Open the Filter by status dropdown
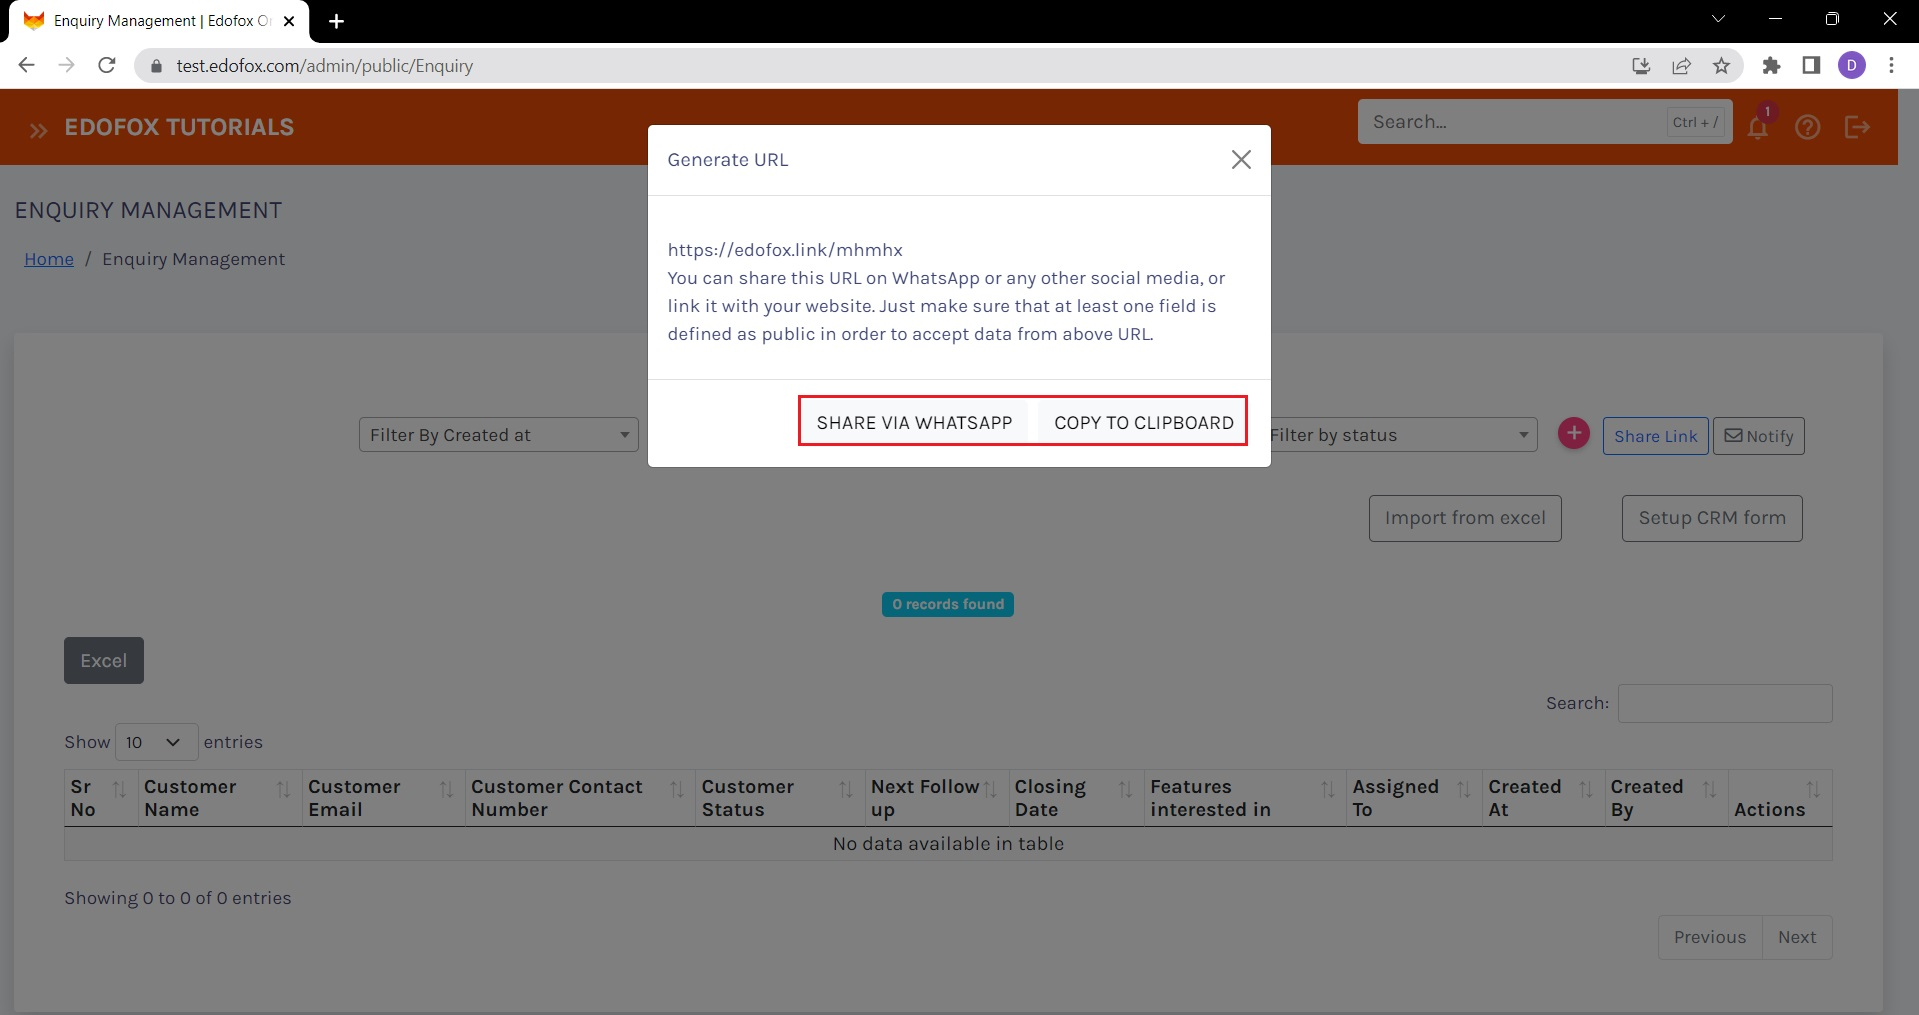 point(1400,435)
